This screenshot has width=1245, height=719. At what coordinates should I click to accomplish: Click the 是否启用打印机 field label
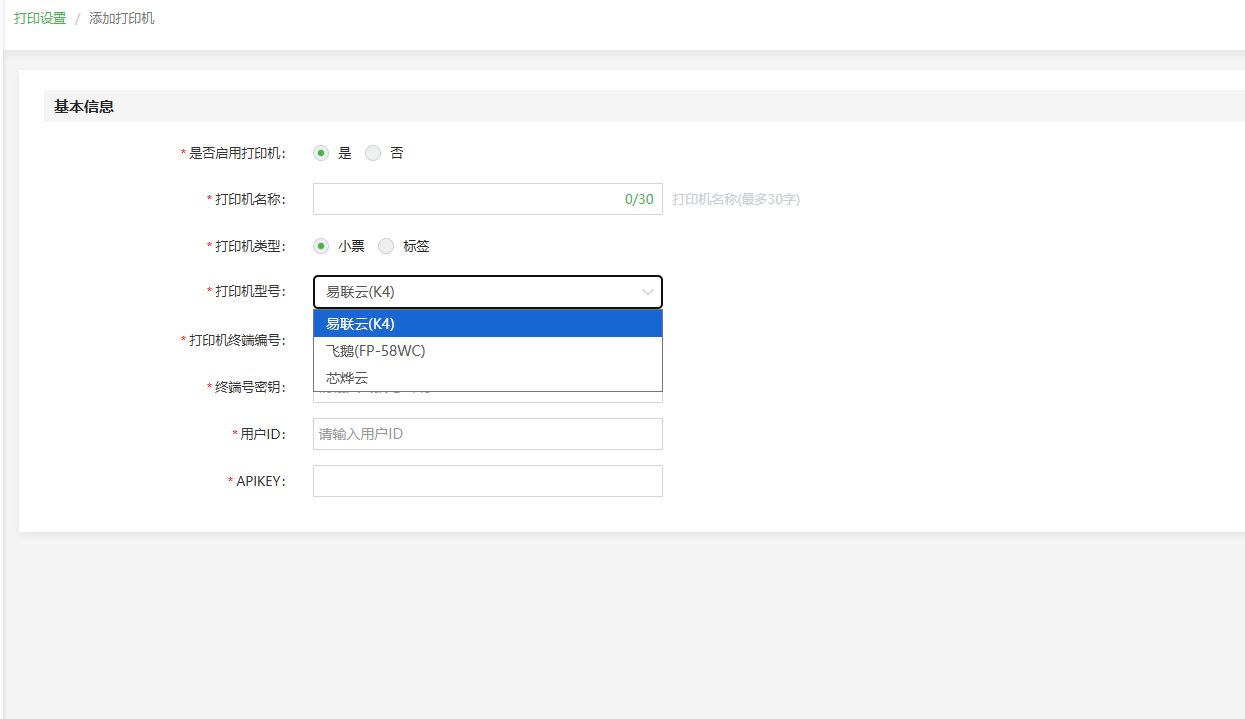237,153
